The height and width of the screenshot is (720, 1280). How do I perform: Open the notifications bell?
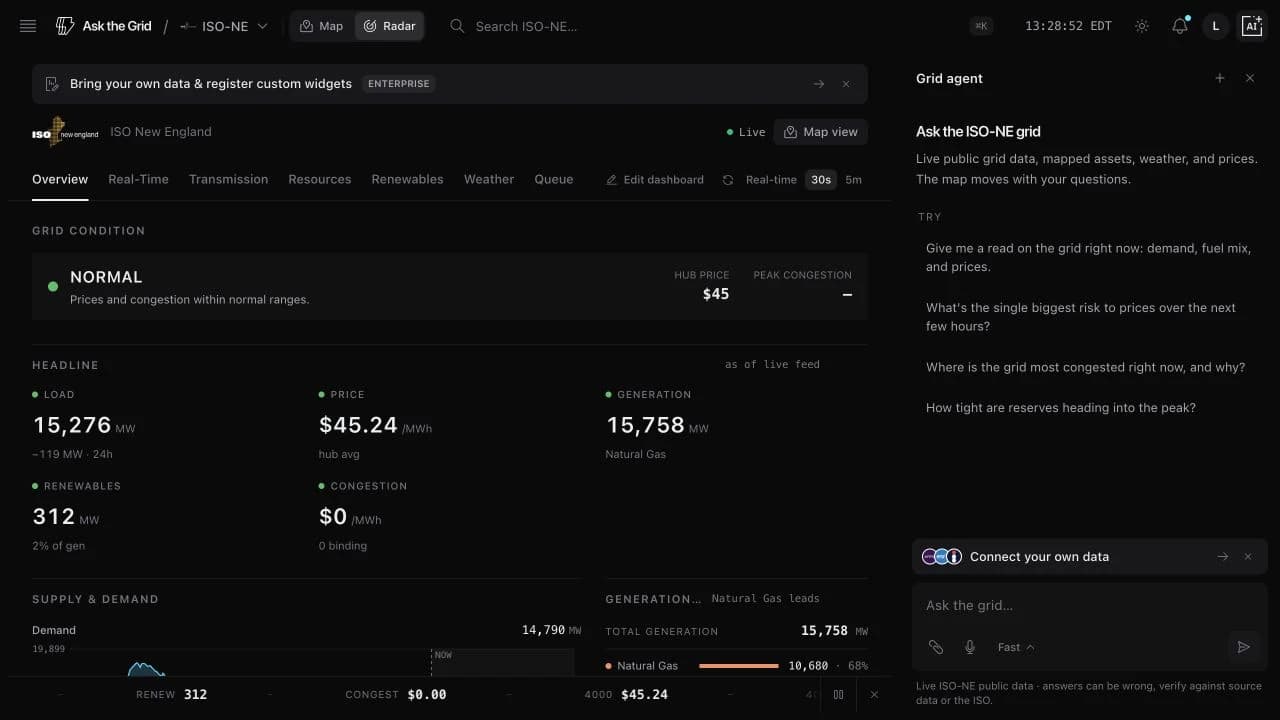tap(1180, 26)
